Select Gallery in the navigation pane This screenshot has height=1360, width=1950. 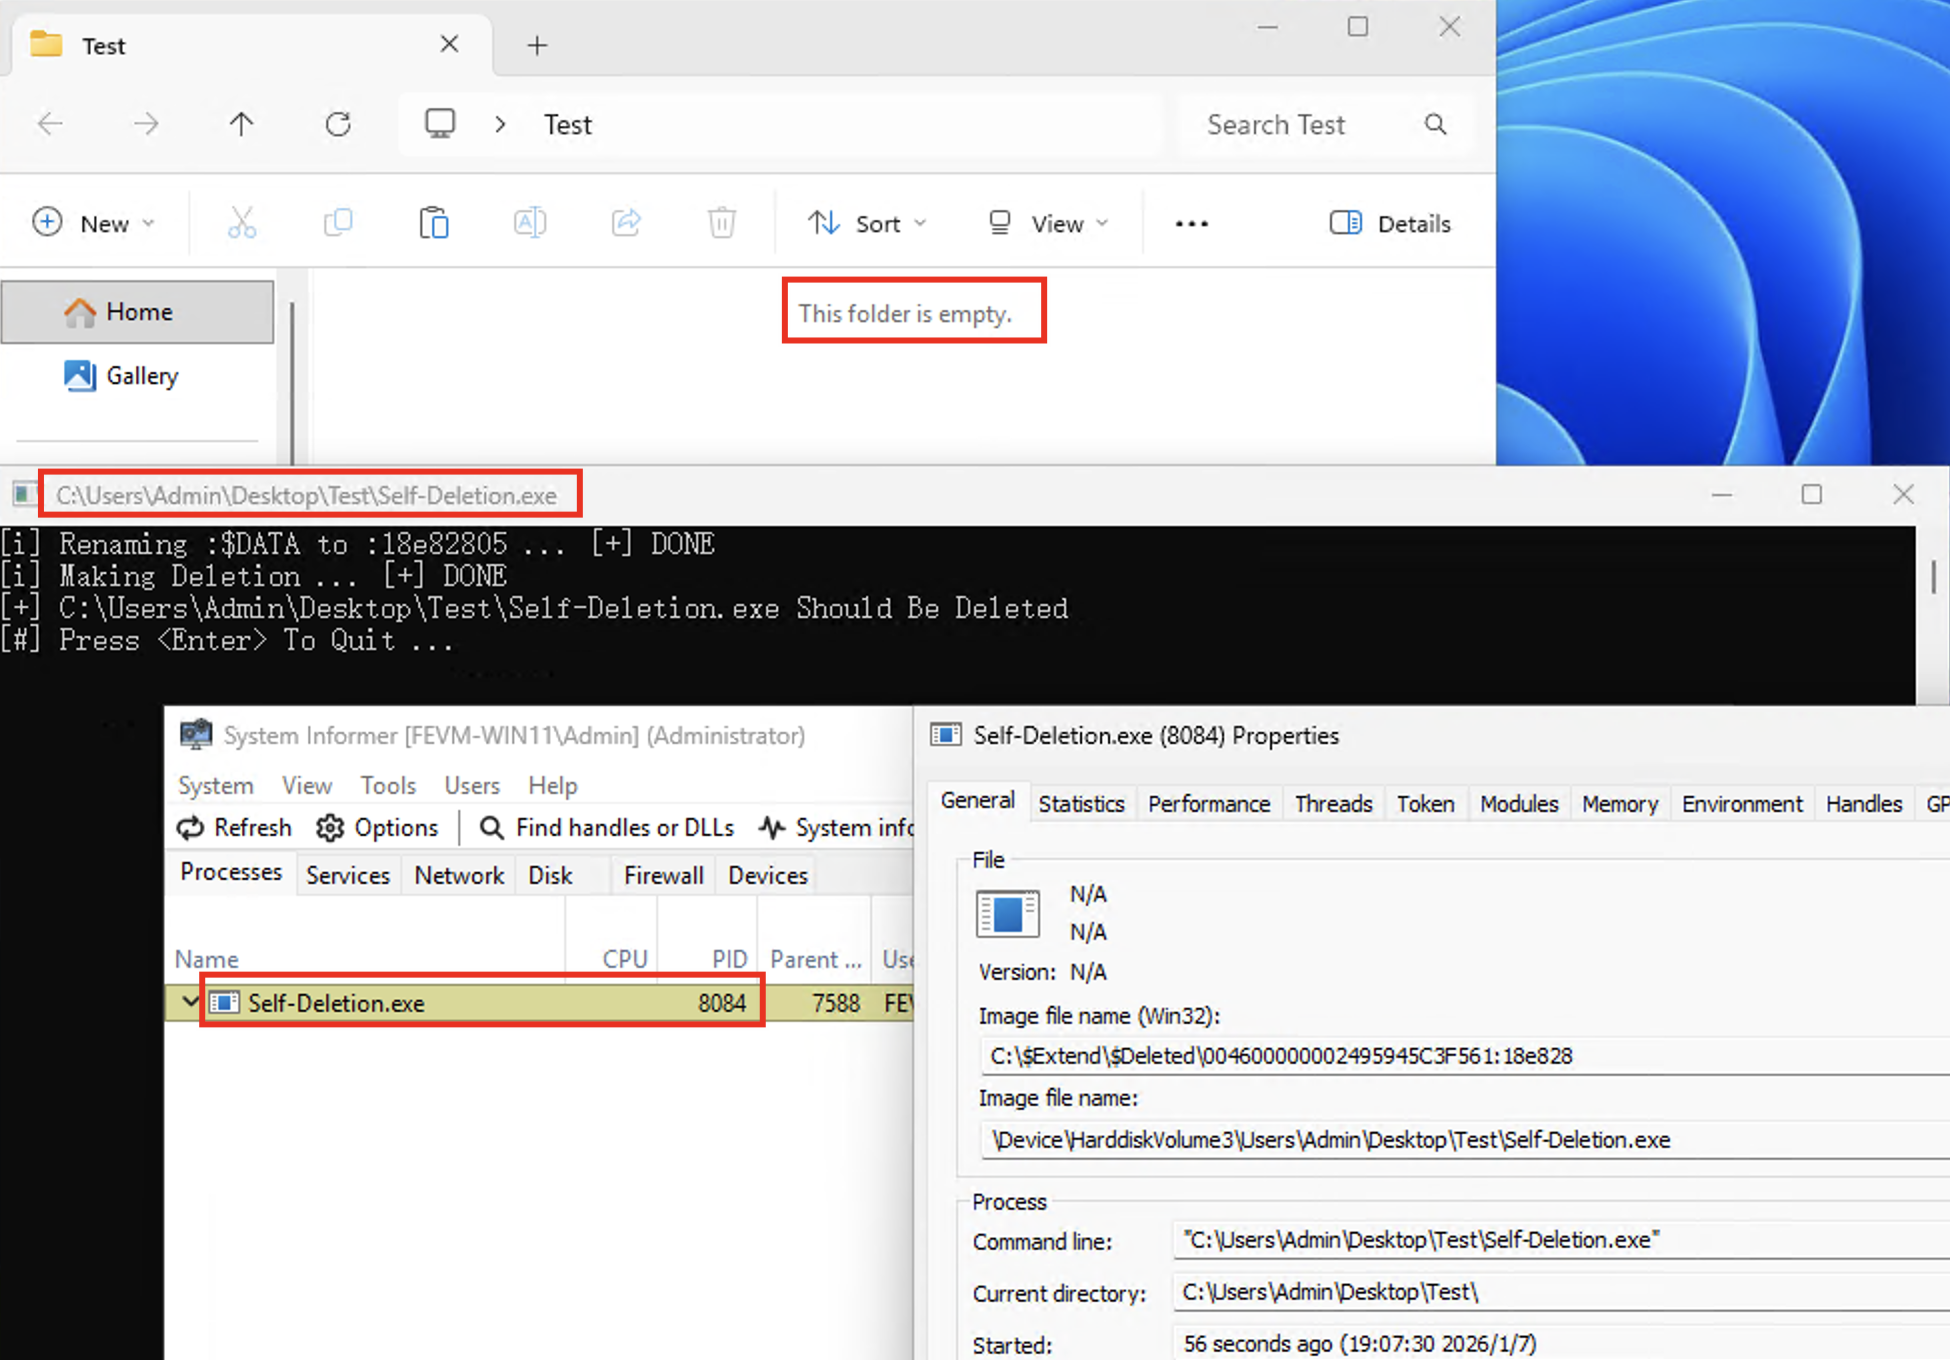tap(141, 376)
